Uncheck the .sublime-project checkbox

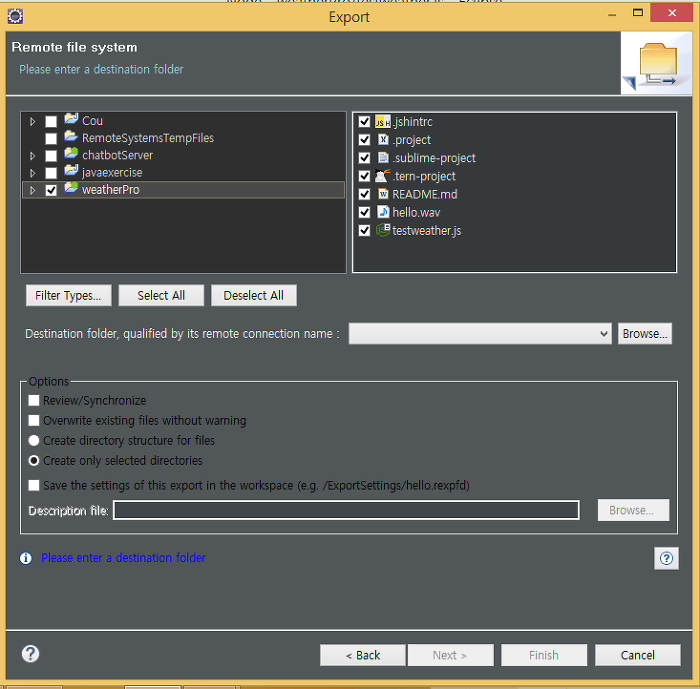click(364, 158)
